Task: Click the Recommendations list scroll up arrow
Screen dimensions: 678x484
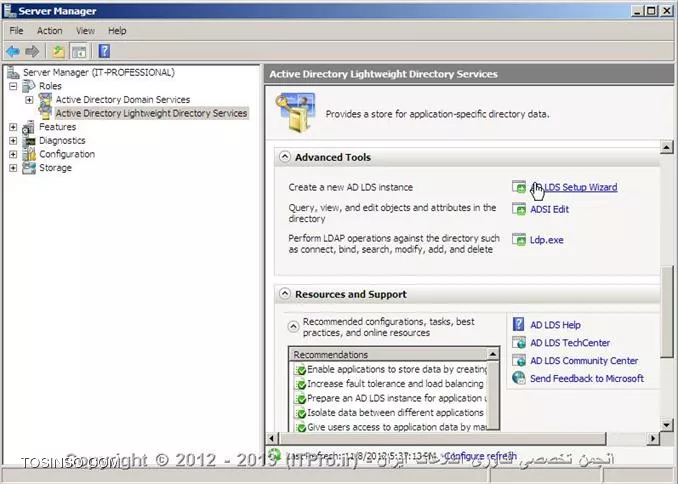Action: pos(493,354)
